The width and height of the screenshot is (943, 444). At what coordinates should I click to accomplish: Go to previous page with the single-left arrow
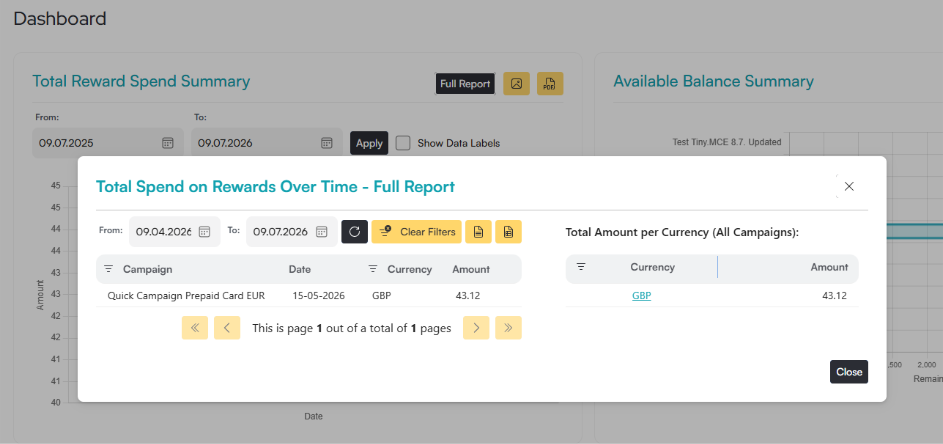point(227,328)
